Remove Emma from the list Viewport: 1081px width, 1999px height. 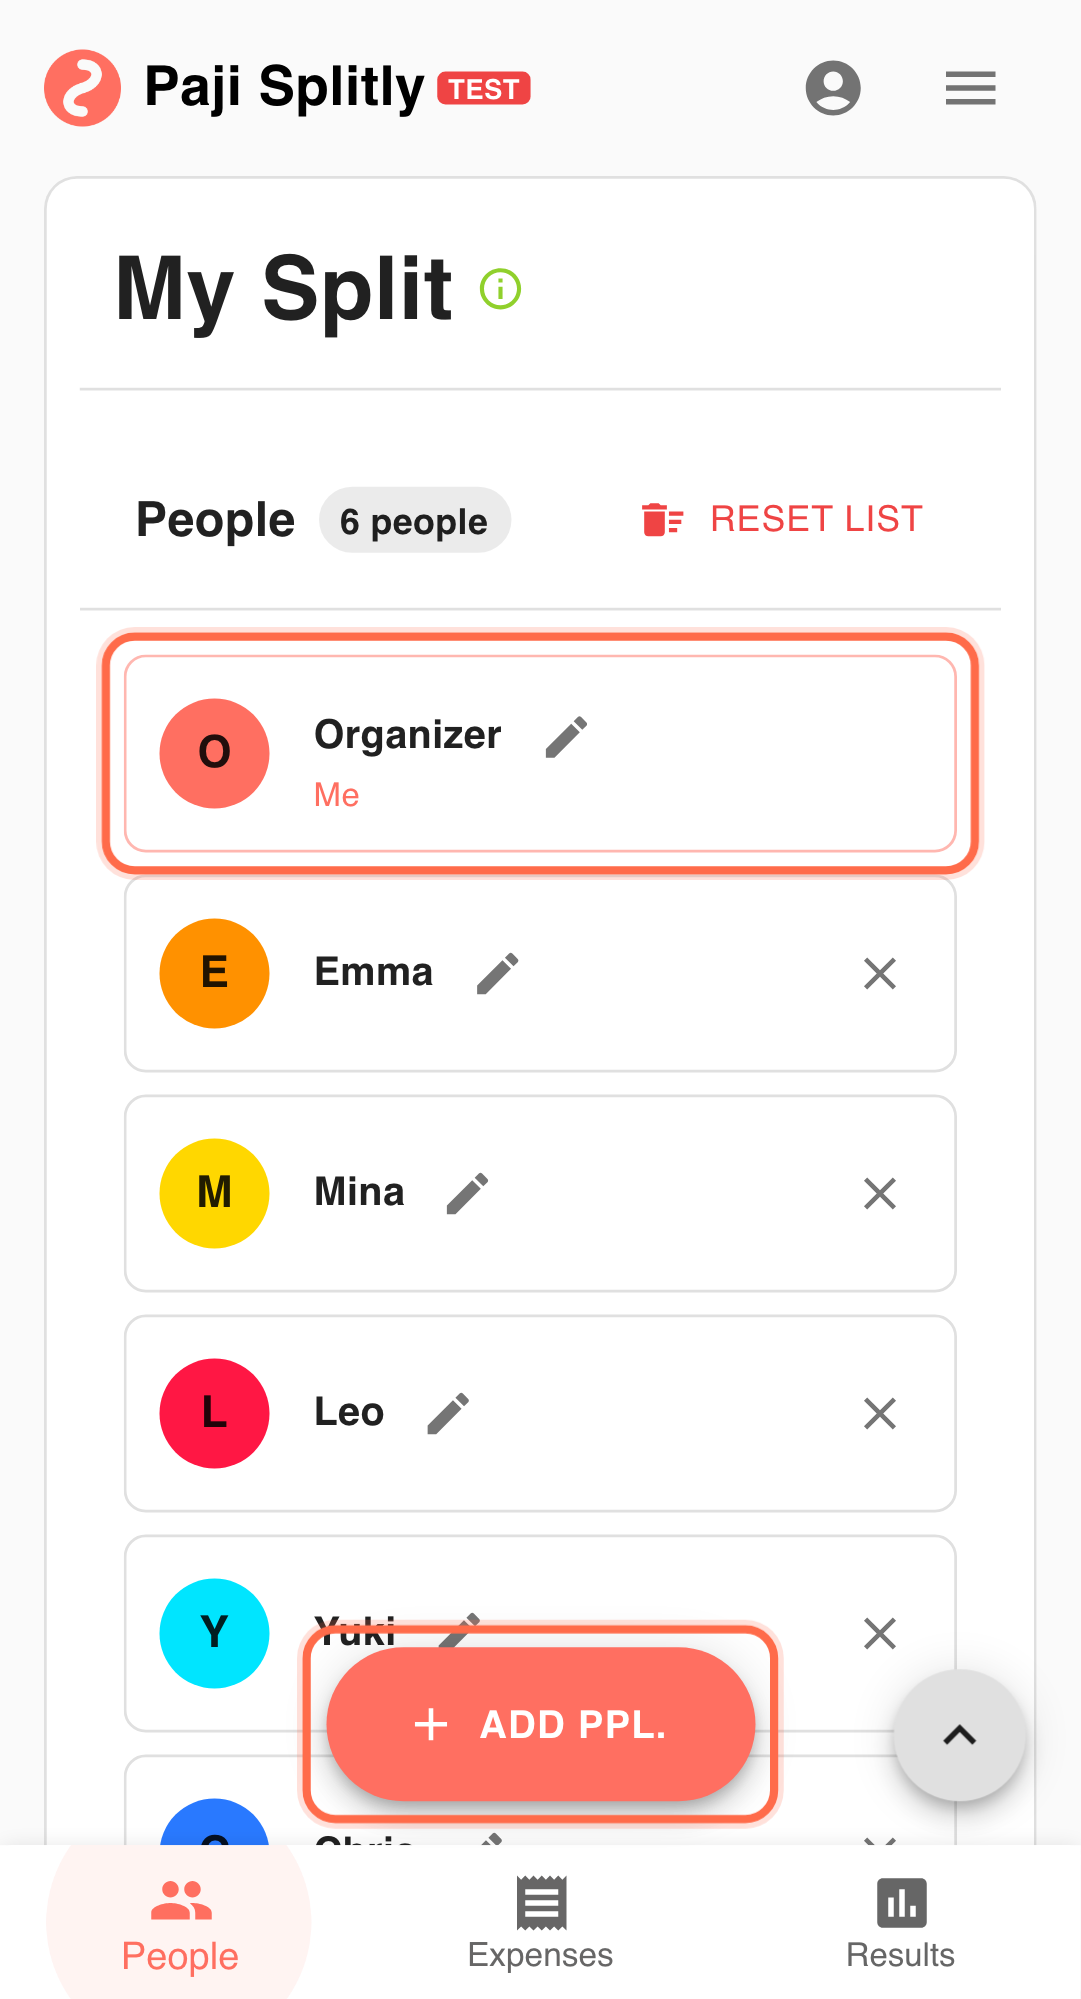pos(879,973)
